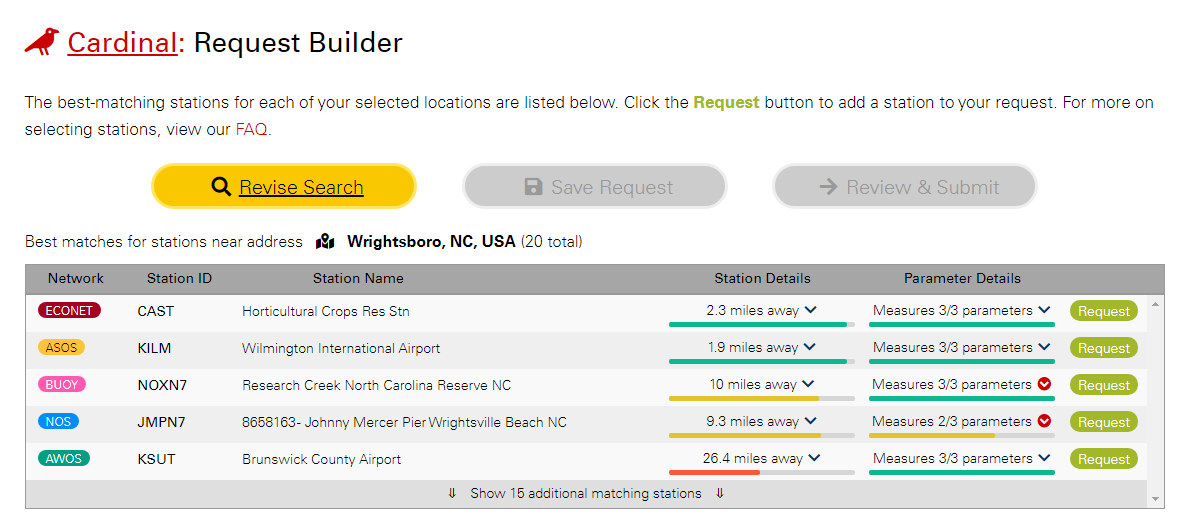Click the AWOS network badge

pyautogui.click(x=64, y=459)
